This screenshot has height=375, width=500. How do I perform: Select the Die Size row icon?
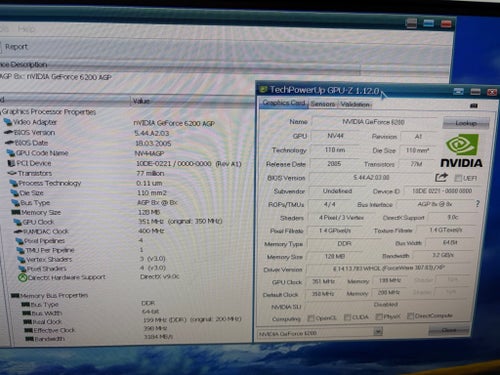click(x=14, y=193)
